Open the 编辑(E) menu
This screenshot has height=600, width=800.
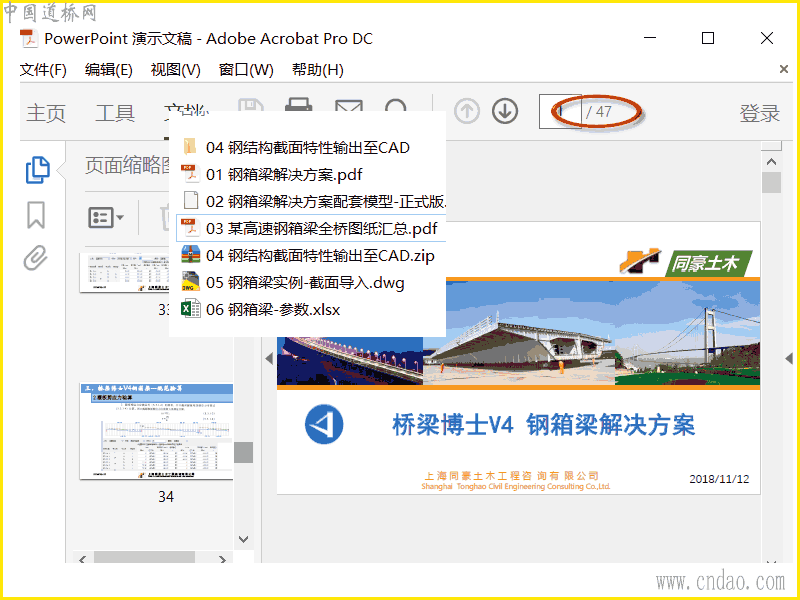click(x=109, y=70)
